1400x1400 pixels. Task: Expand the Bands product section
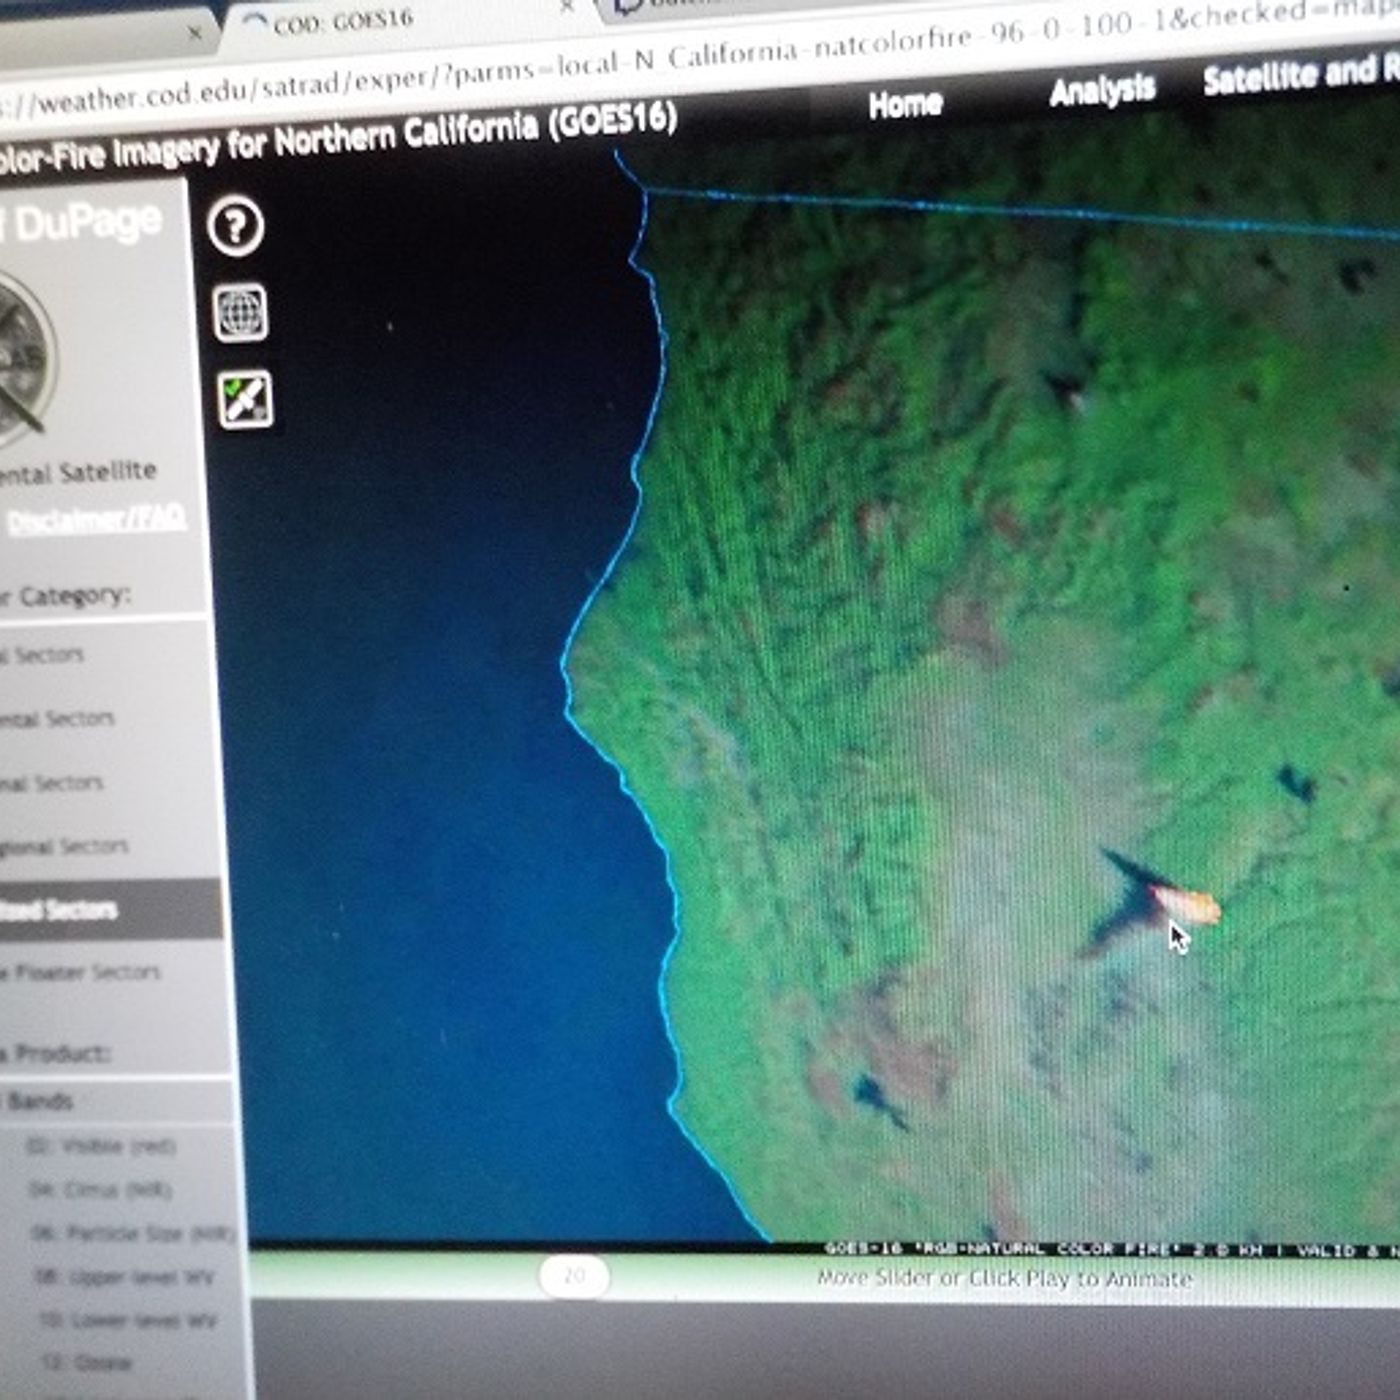coord(115,1101)
